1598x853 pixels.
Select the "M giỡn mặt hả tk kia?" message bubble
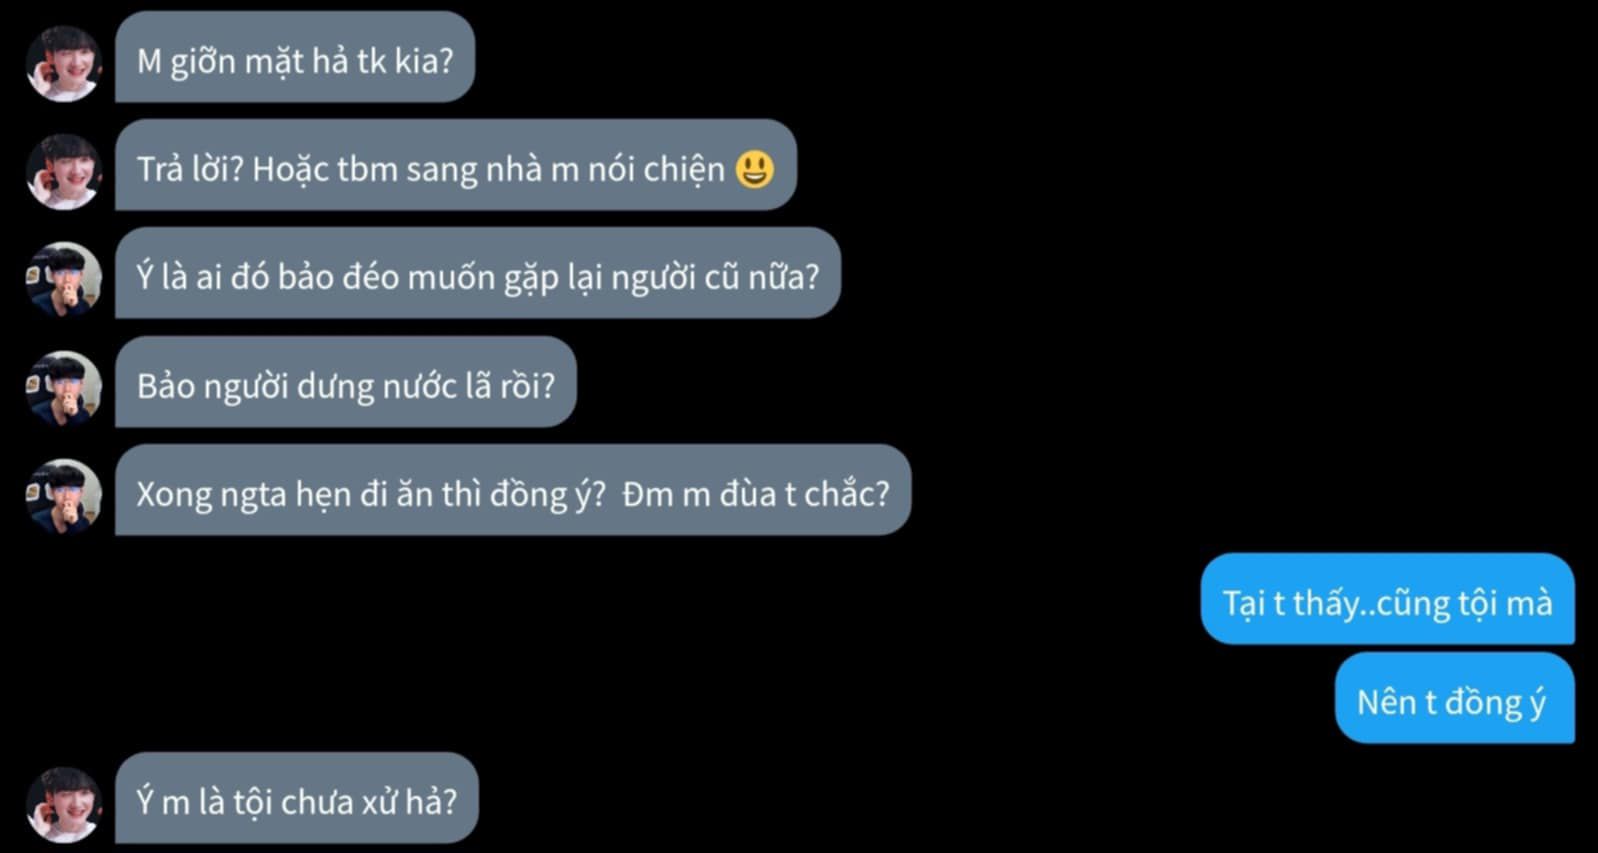click(x=295, y=57)
